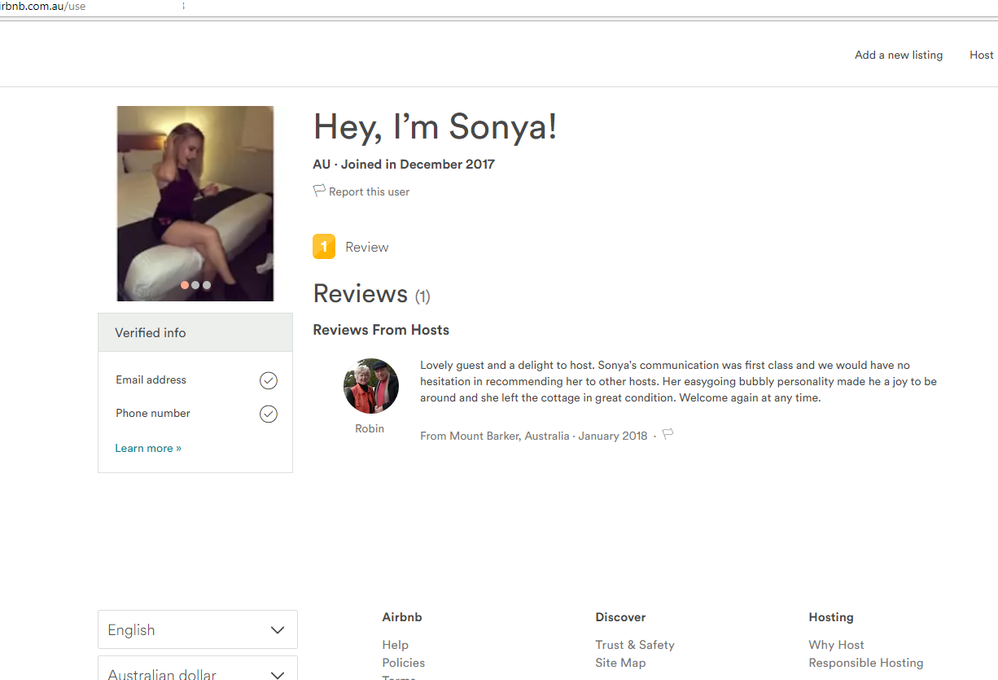Open reviewer Robin's profile photo
This screenshot has height=680, width=998.
pyautogui.click(x=371, y=386)
